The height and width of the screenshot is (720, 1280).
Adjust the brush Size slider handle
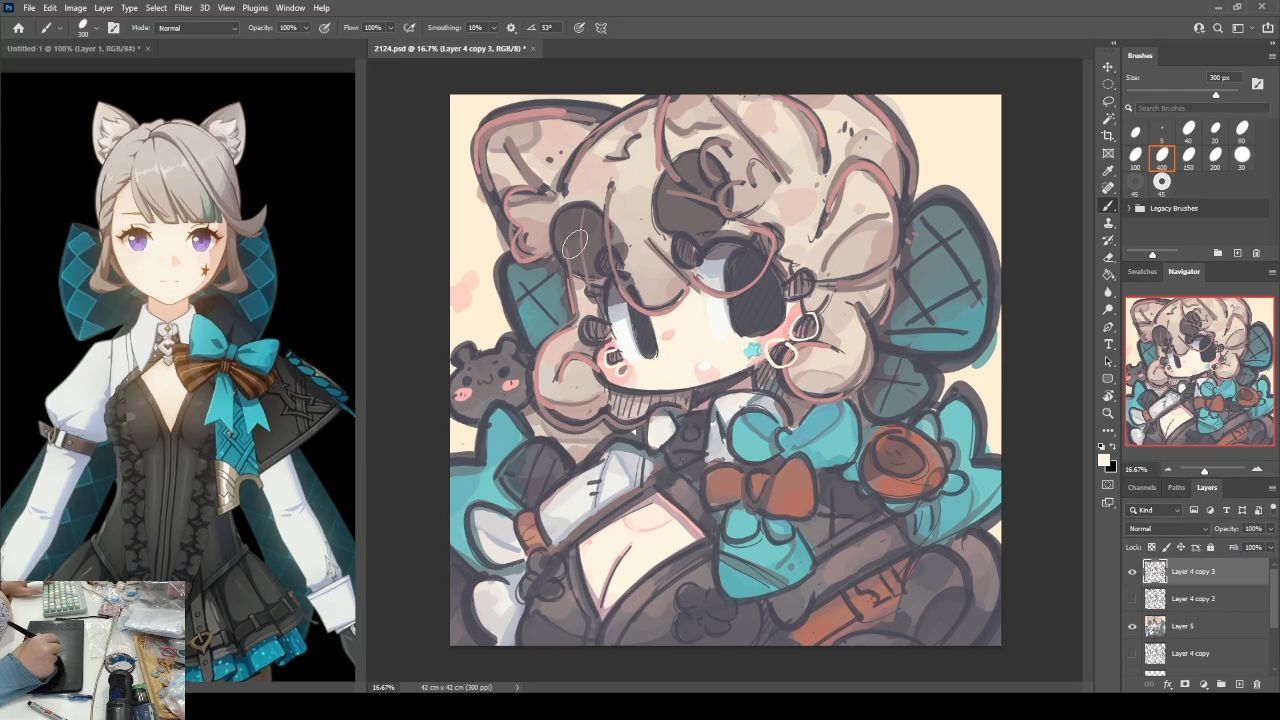point(1216,95)
